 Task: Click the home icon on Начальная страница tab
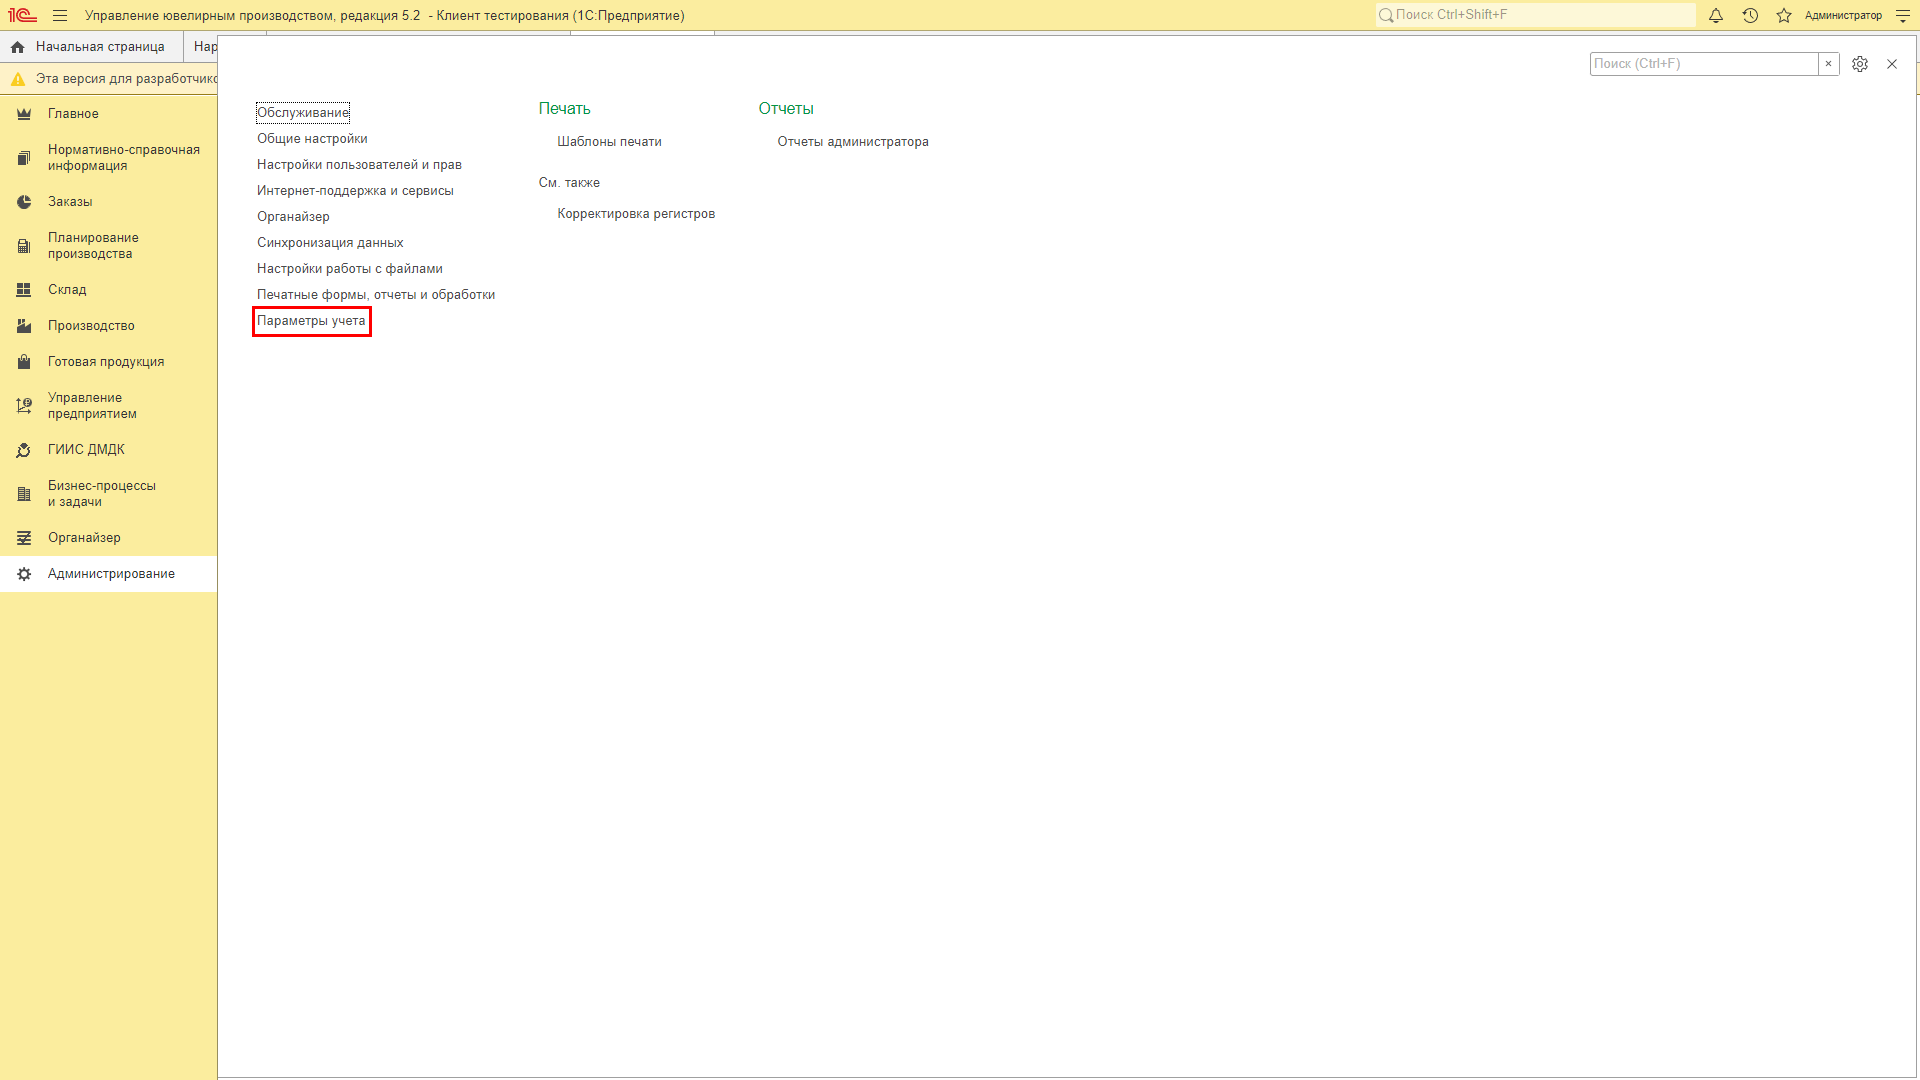point(17,47)
